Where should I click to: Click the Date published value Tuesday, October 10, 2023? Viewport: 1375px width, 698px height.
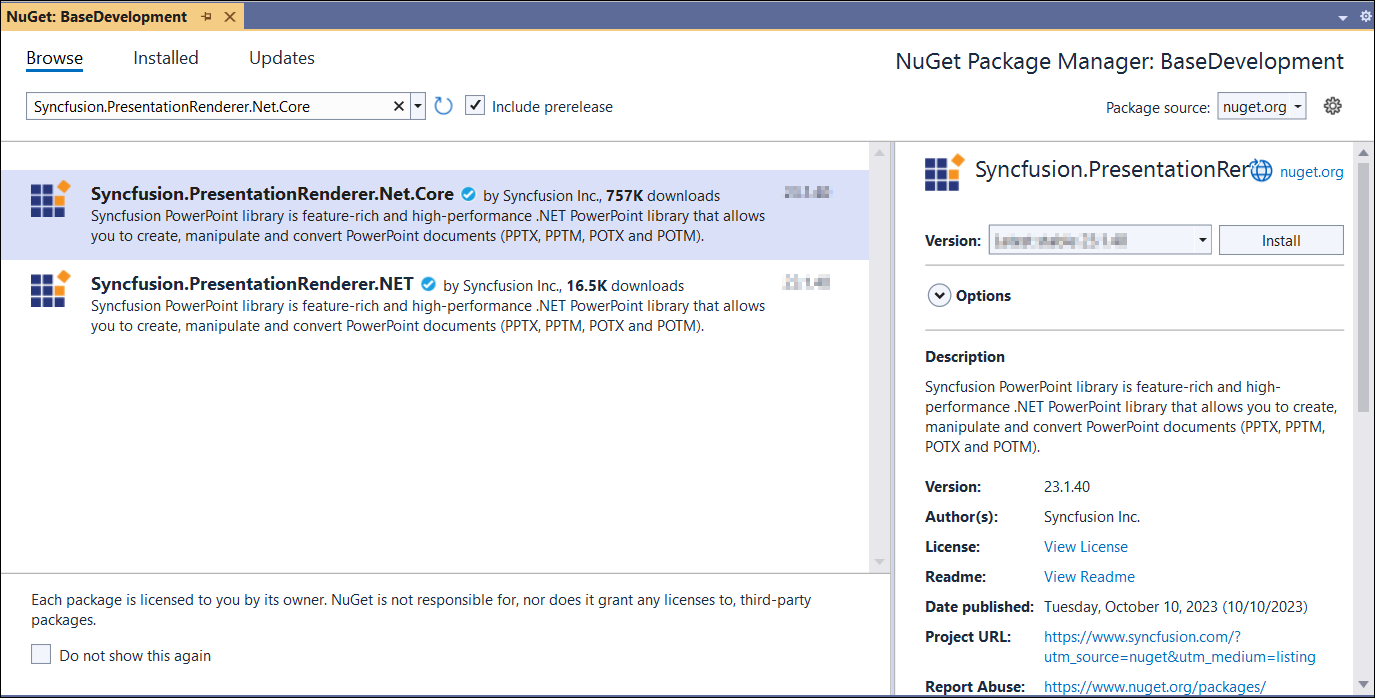click(x=1175, y=607)
